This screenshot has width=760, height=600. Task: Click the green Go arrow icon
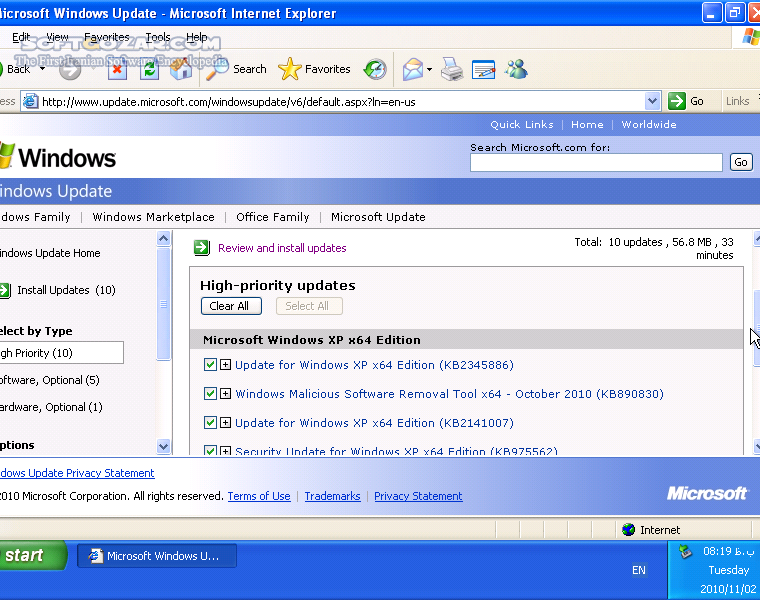click(677, 101)
